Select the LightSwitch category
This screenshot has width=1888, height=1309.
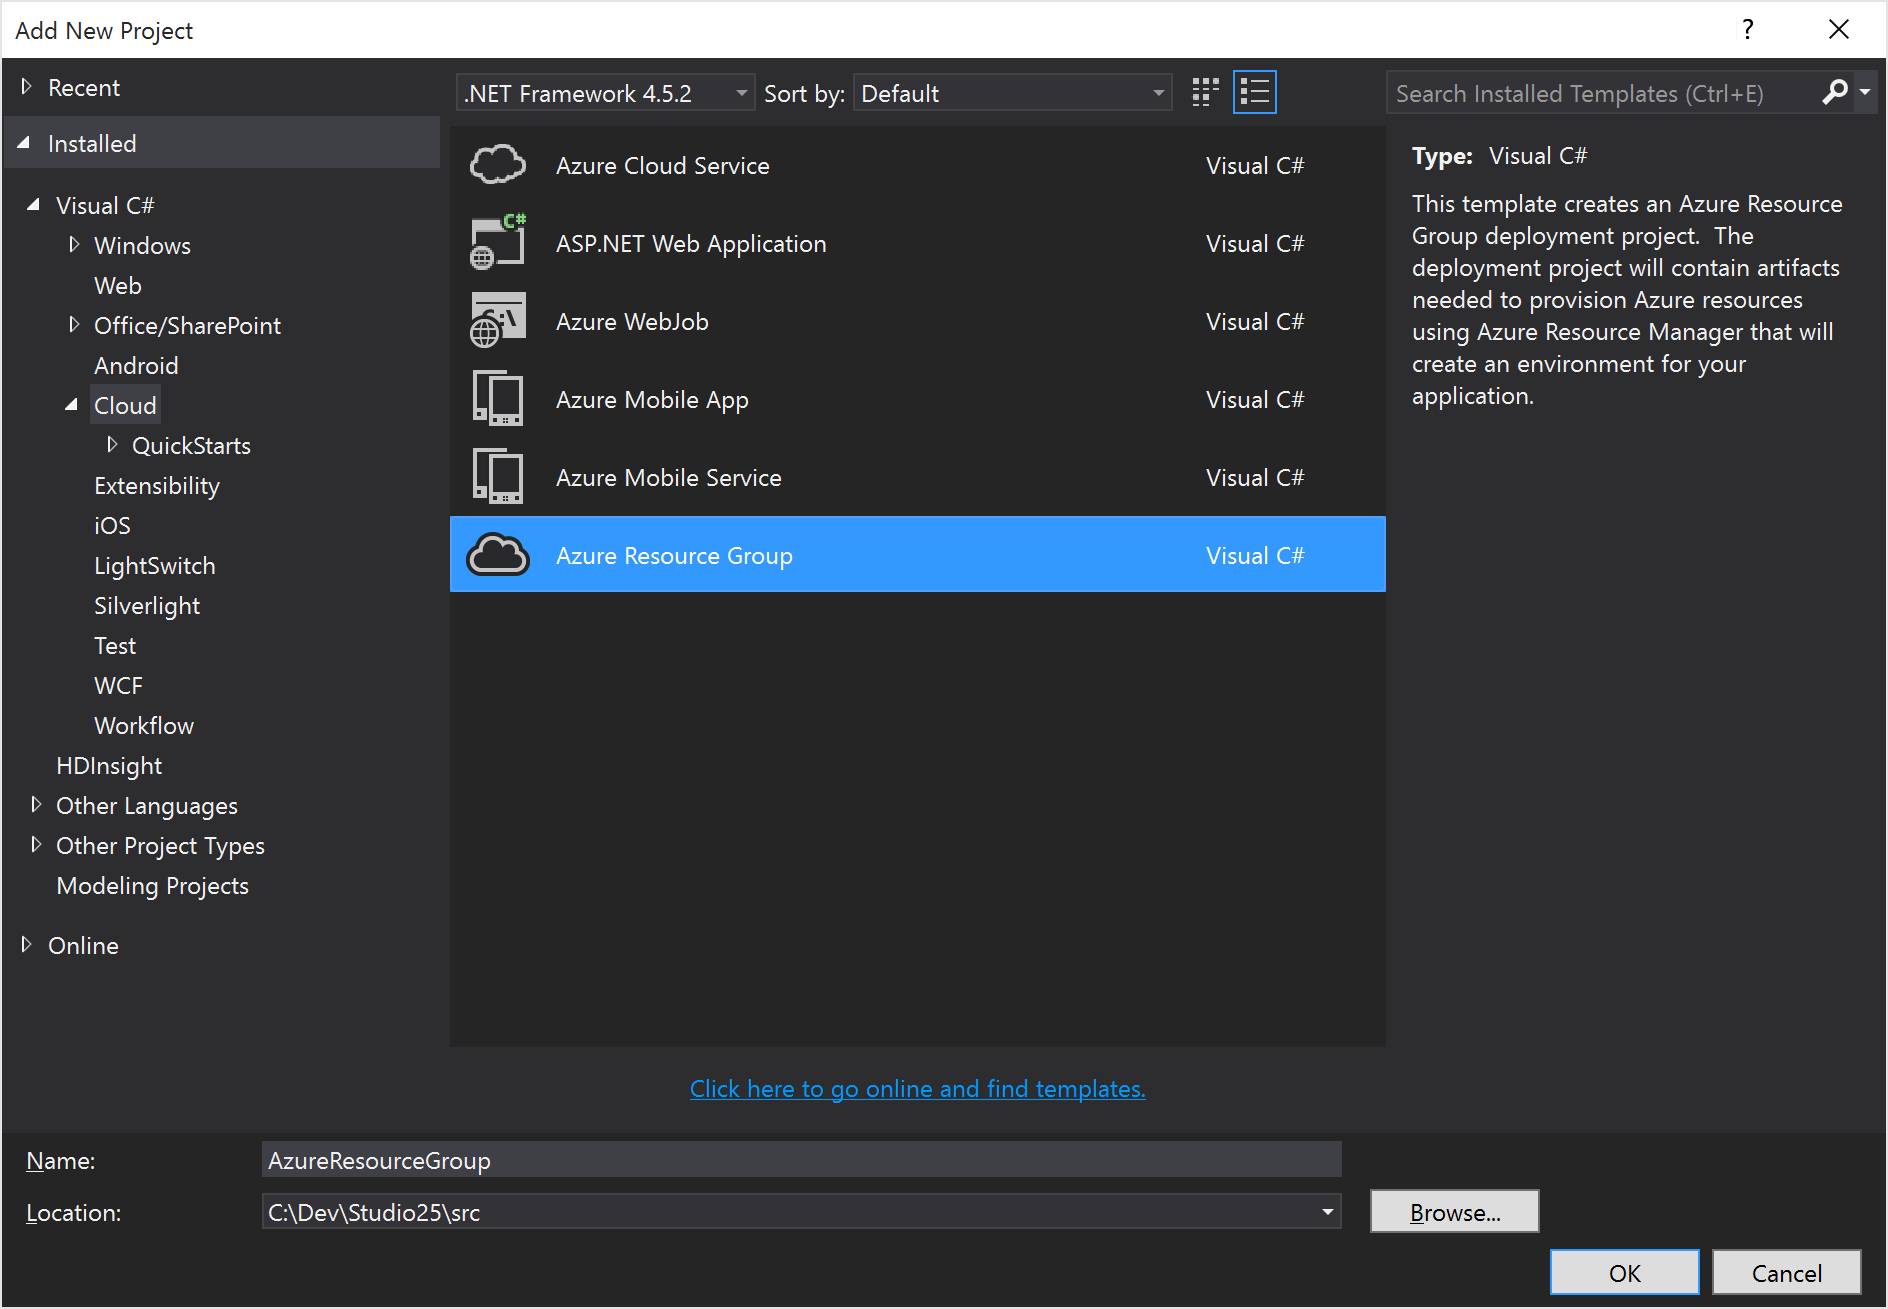coord(155,565)
